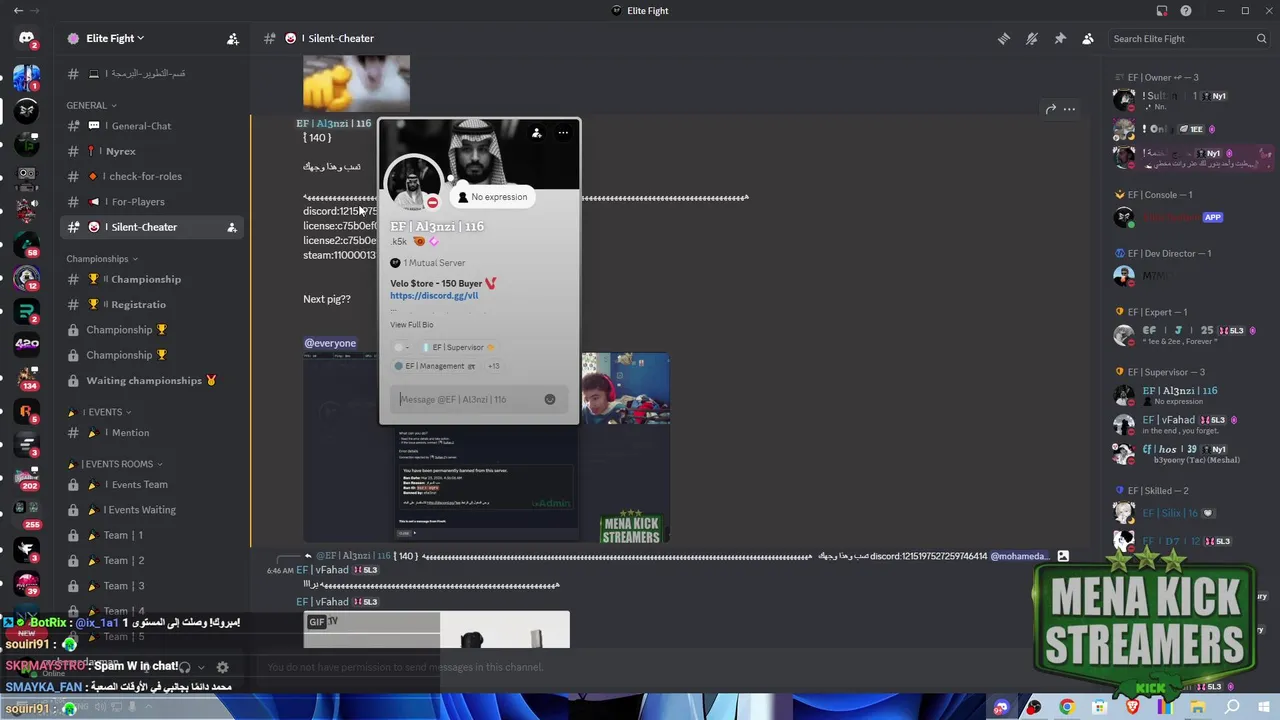Open Brave browser from the taskbar
The height and width of the screenshot is (720, 1280).
1132,707
